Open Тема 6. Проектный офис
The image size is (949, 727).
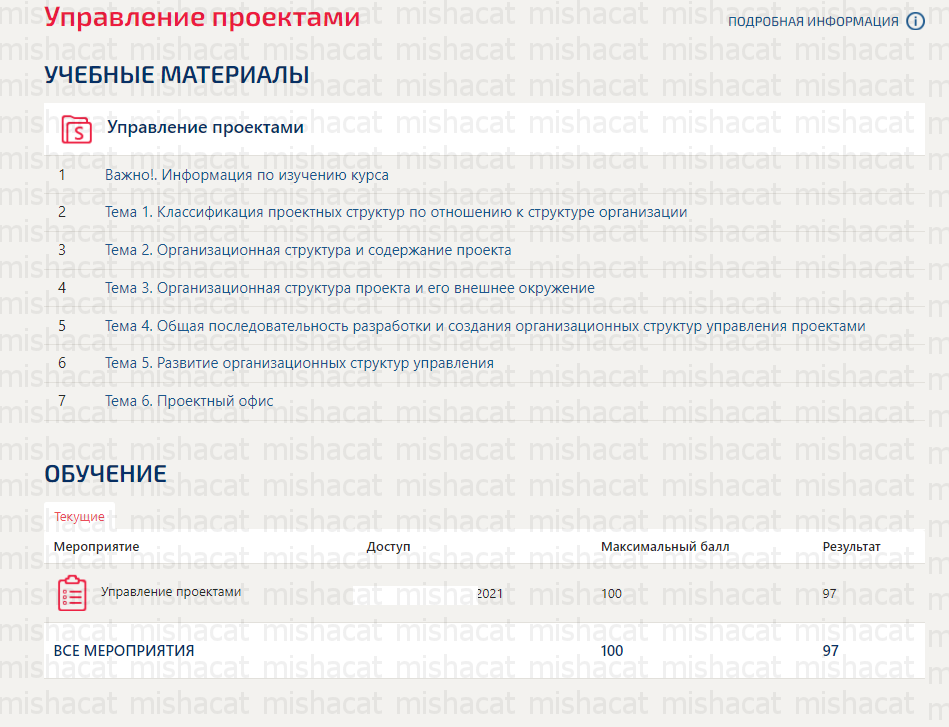[189, 401]
